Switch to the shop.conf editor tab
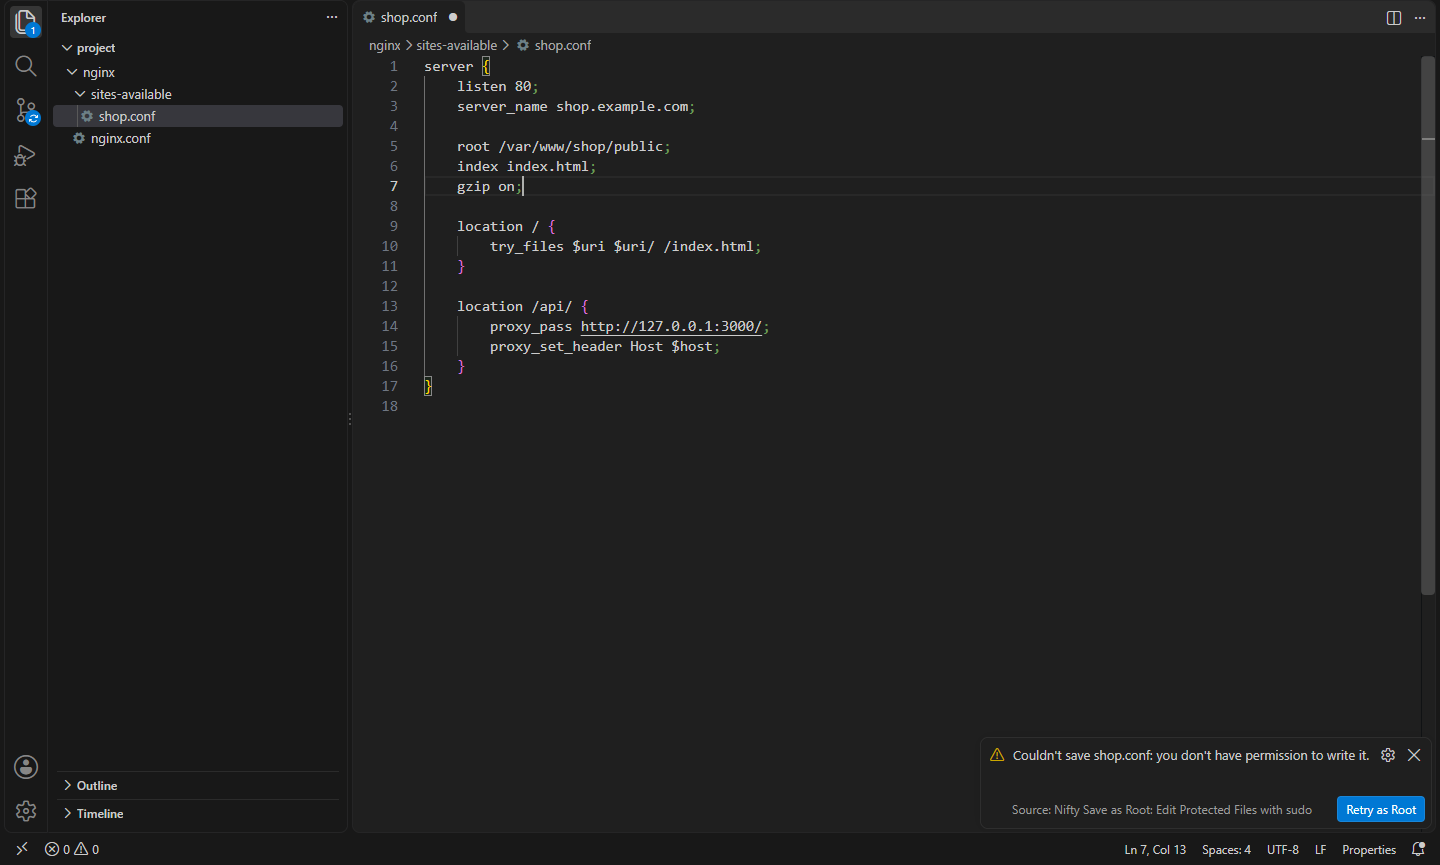This screenshot has height=865, width=1440. pyautogui.click(x=410, y=17)
